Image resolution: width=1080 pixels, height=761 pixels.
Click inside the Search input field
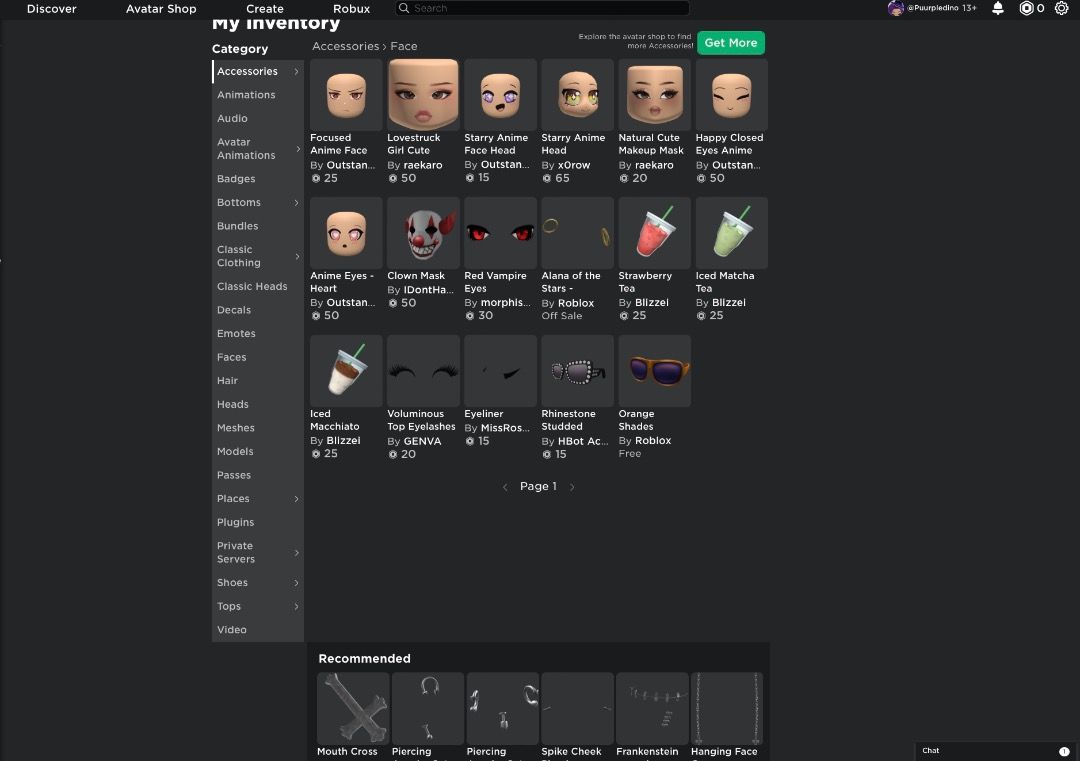(x=543, y=8)
